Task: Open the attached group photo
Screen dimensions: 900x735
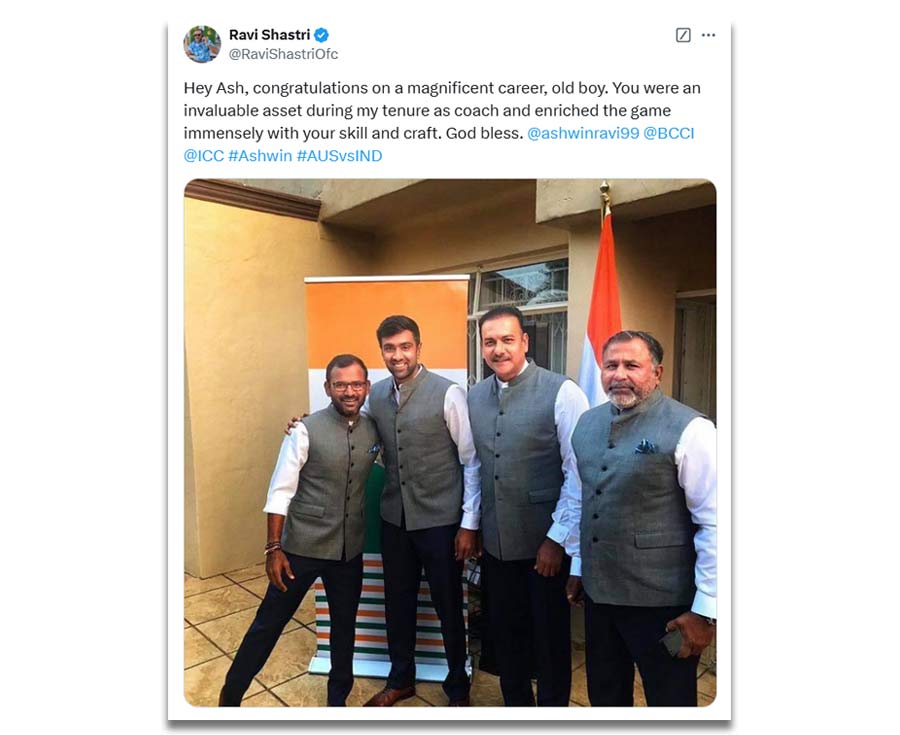Action: pos(450,442)
